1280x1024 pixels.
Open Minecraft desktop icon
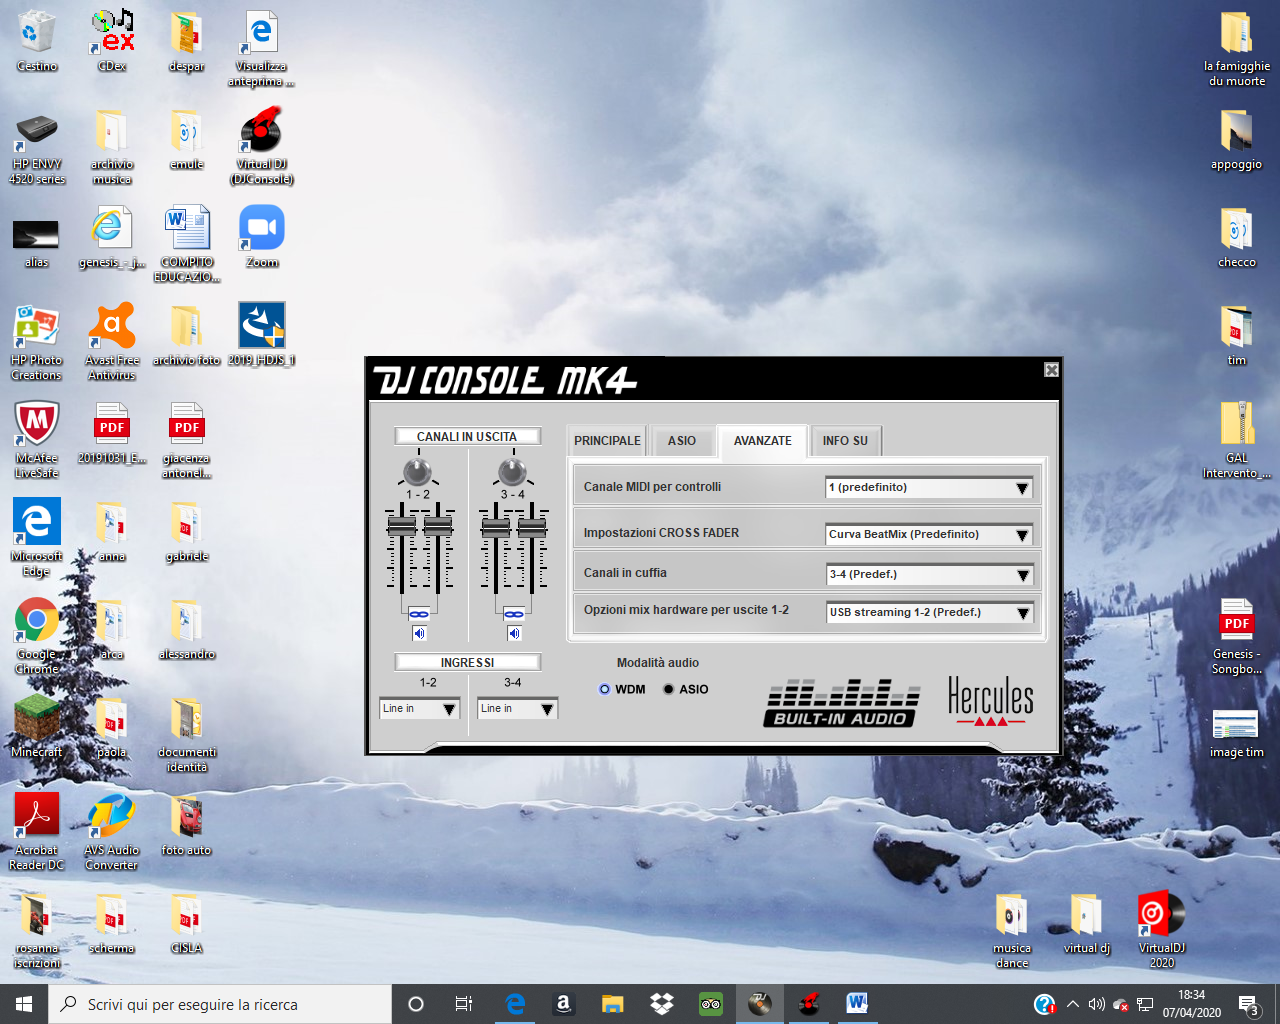37,726
